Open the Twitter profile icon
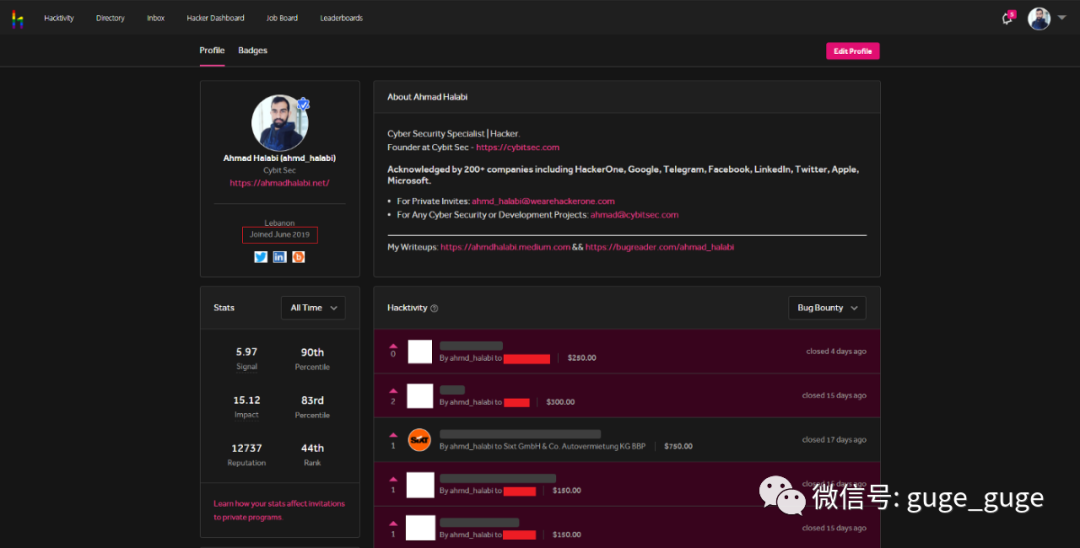This screenshot has height=548, width=1080. [x=260, y=257]
